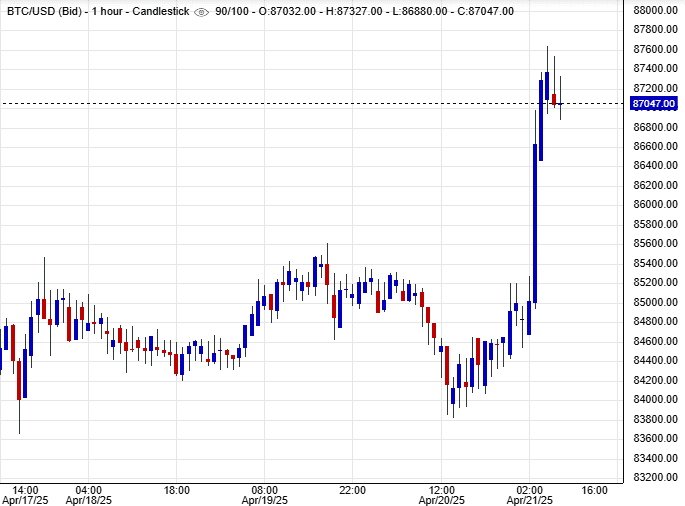The width and height of the screenshot is (685, 506).
Task: Click the 85000.00 label on price axis
Action: point(655,302)
